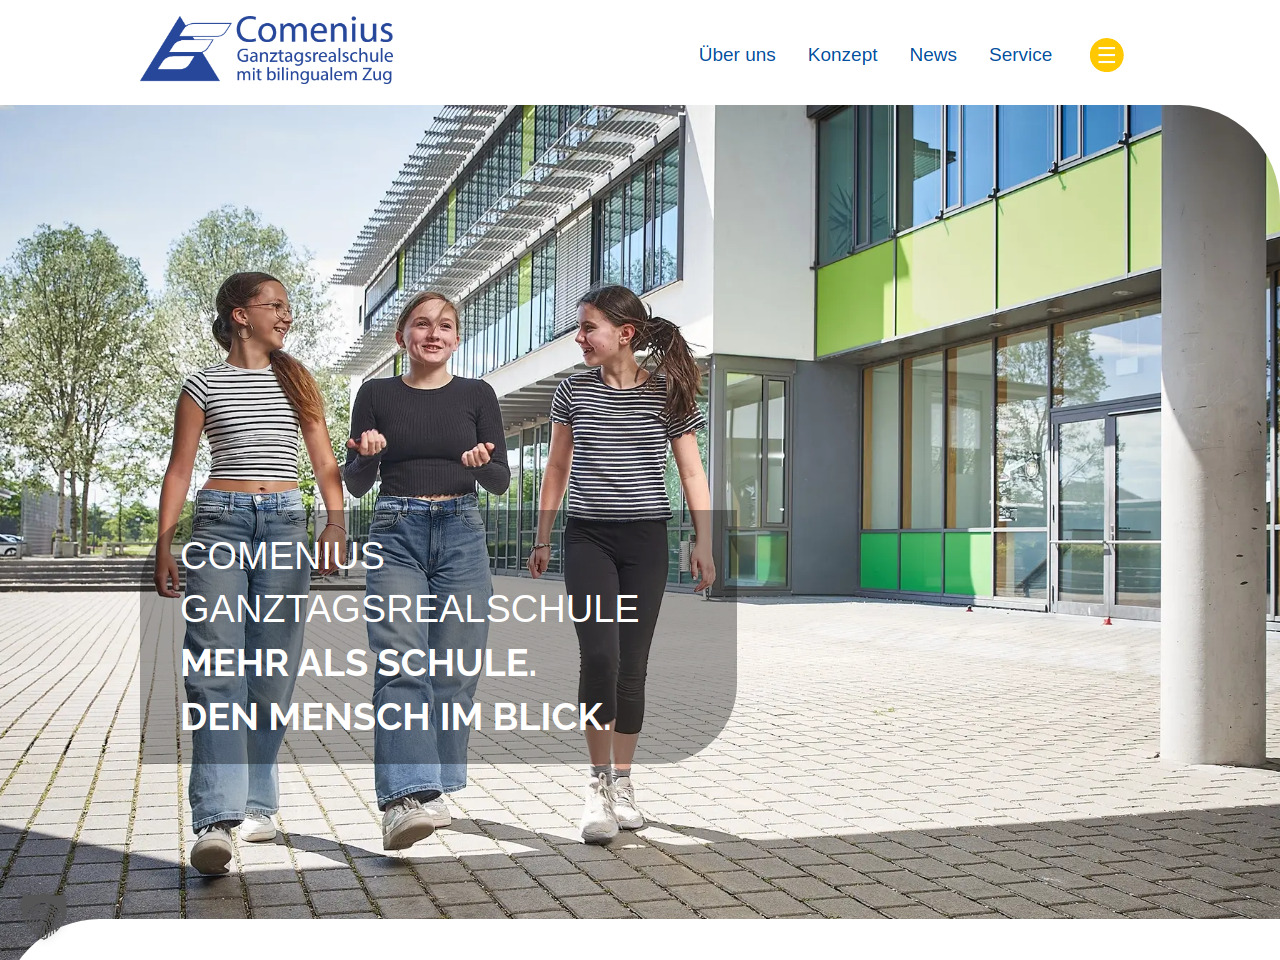The image size is (1280, 960).
Task: Click the 'MEHR ALS SCHULE.' slogan text
Action: tap(359, 663)
